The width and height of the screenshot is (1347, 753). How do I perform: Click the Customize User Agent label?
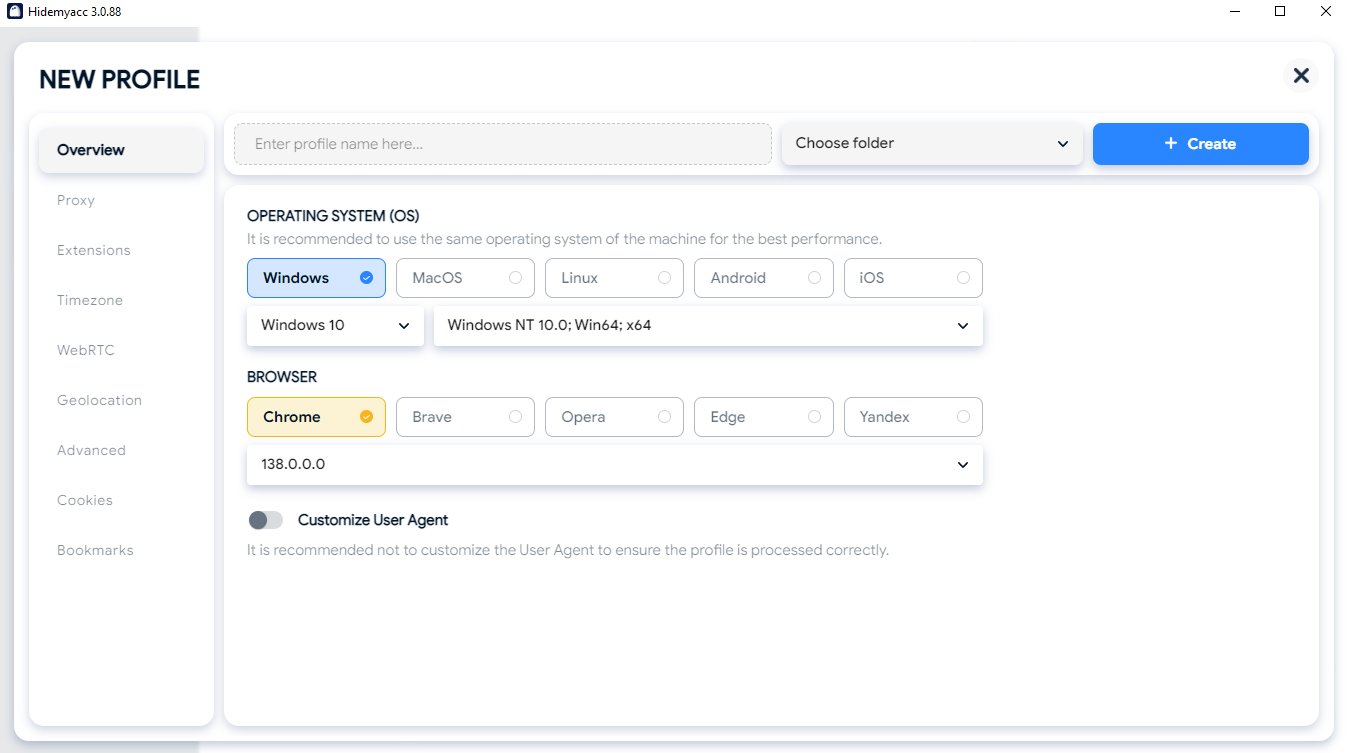373,520
